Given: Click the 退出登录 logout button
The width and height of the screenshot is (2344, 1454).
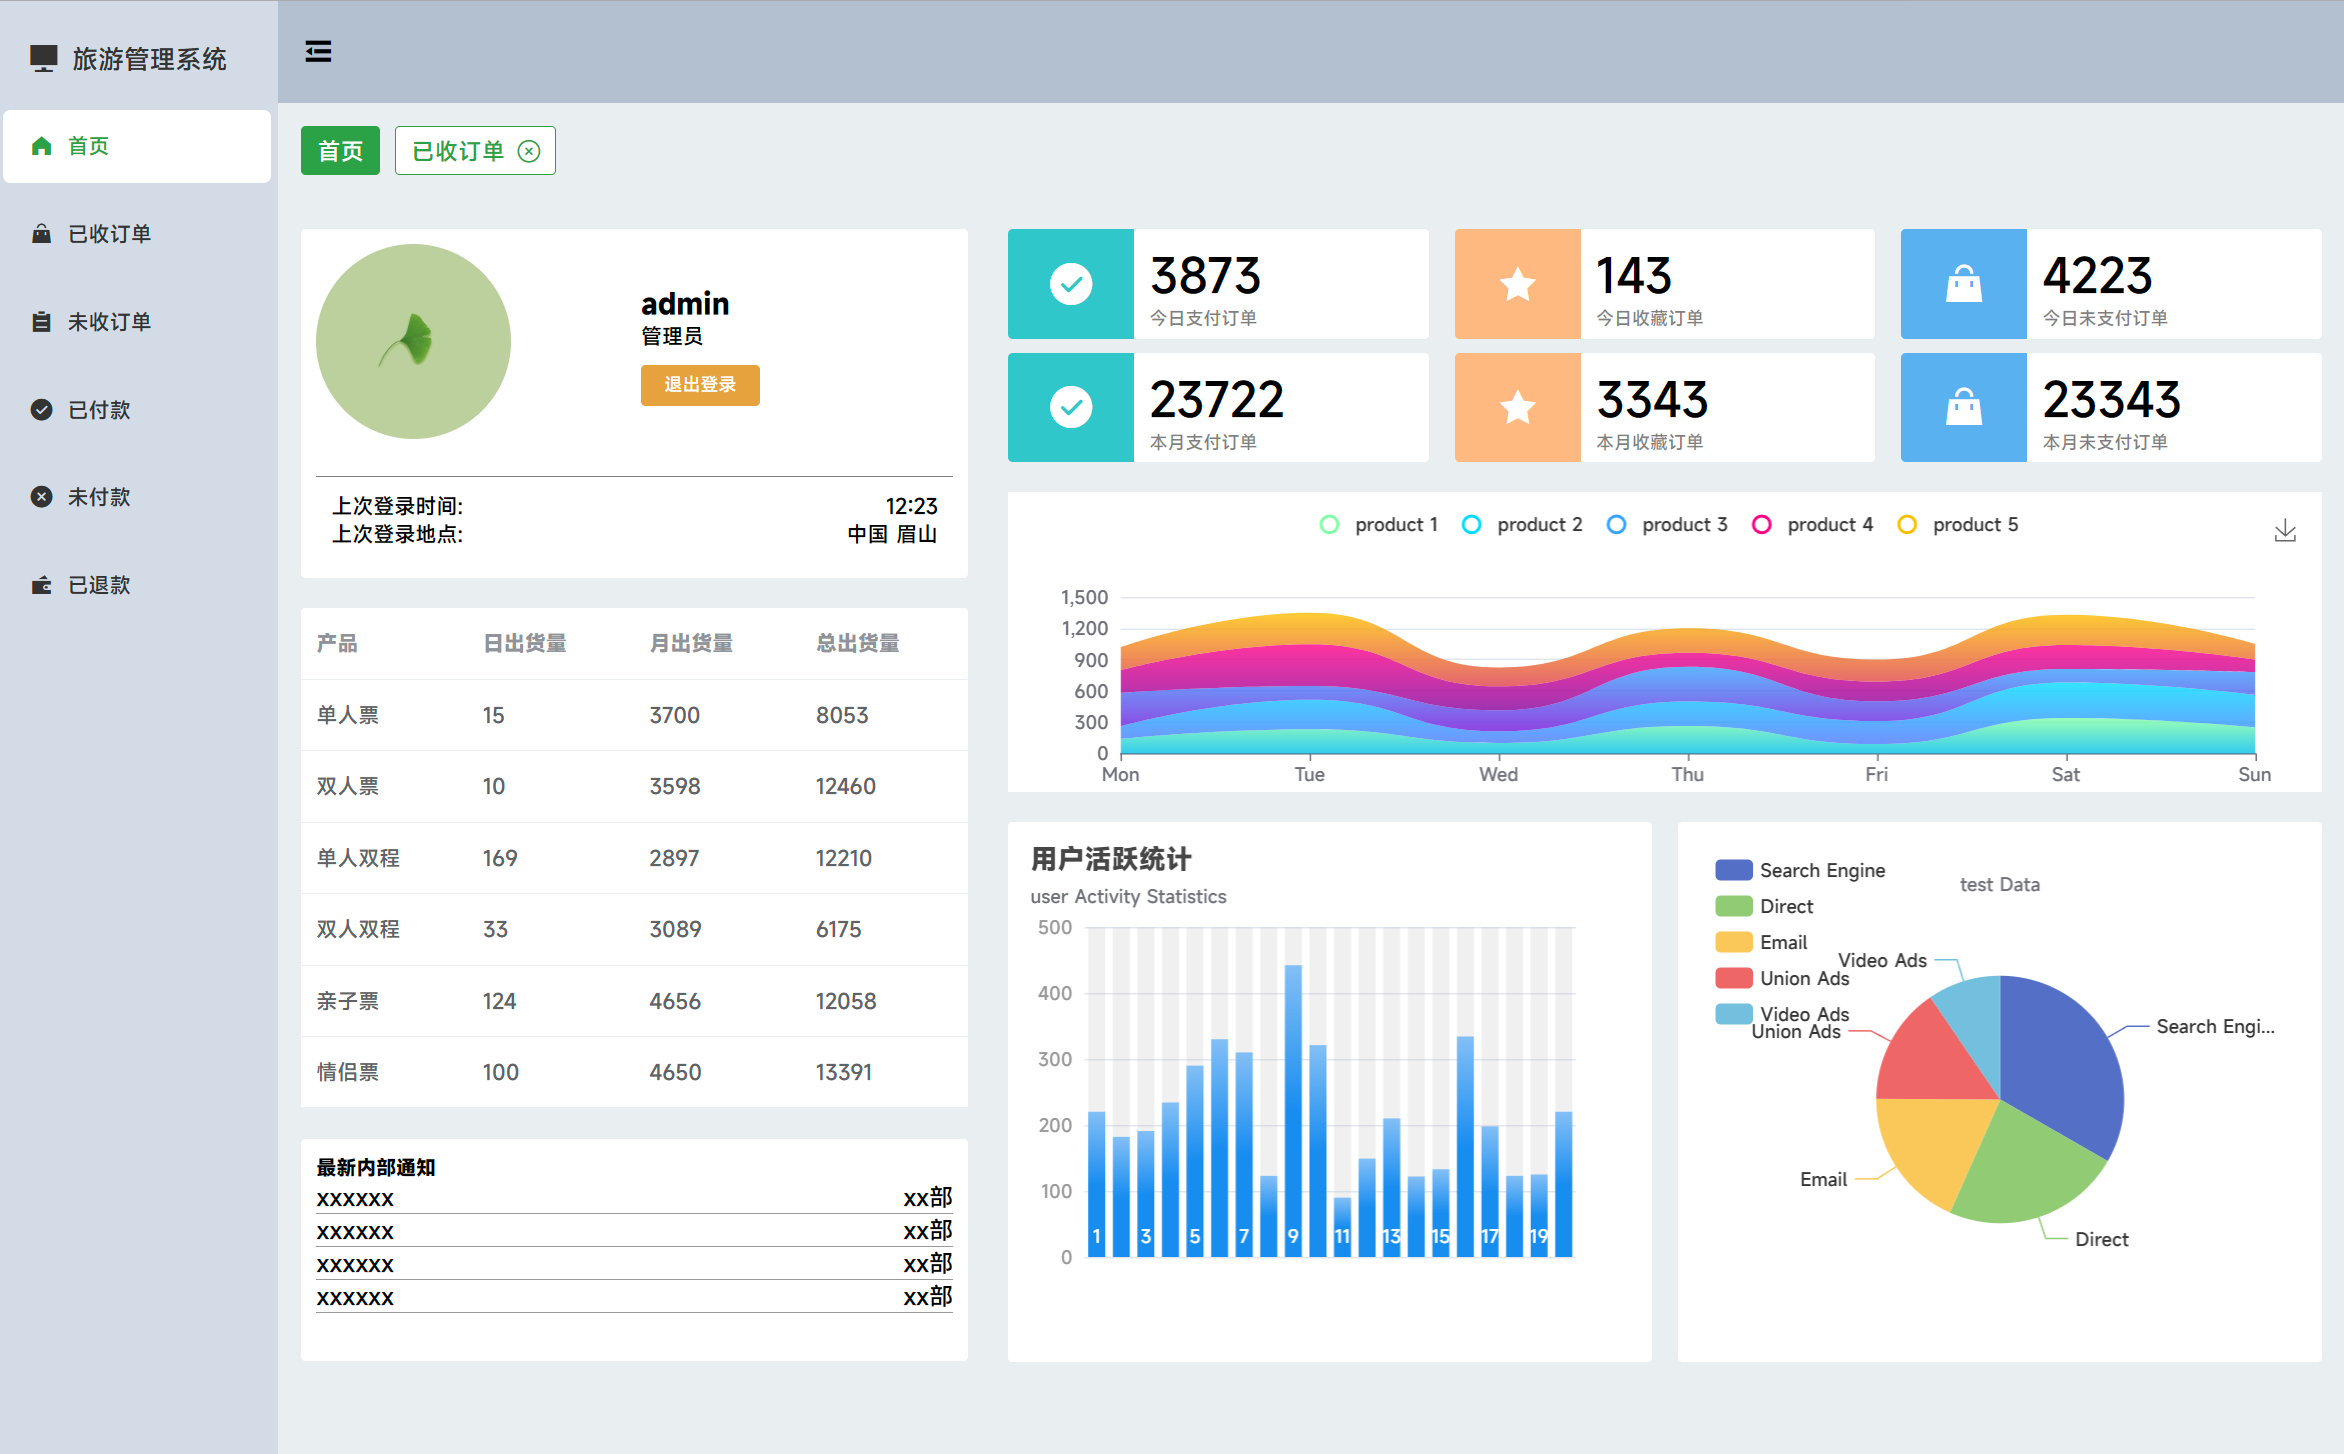Looking at the screenshot, I should [700, 385].
